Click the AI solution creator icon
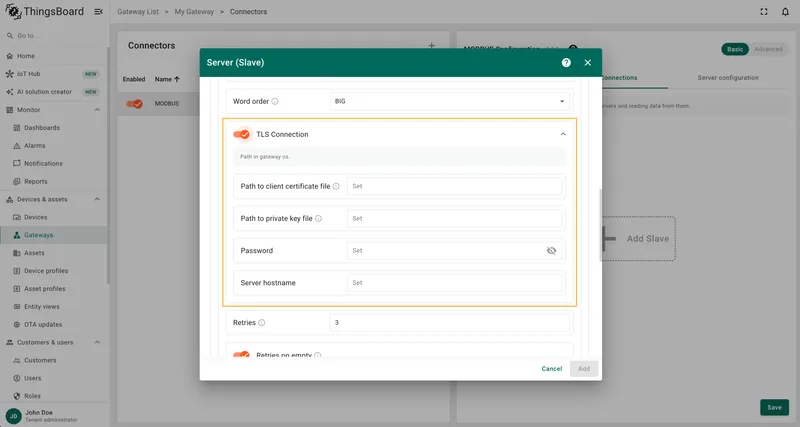This screenshot has width=800, height=427. point(10,92)
